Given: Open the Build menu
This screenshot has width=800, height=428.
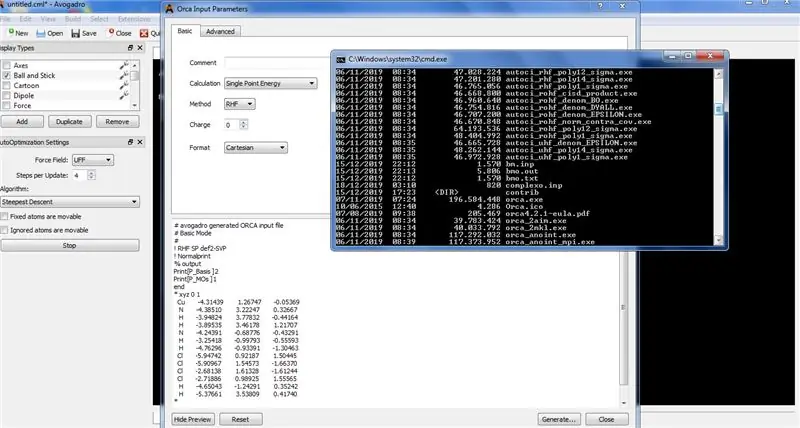Looking at the screenshot, I should tap(72, 19).
